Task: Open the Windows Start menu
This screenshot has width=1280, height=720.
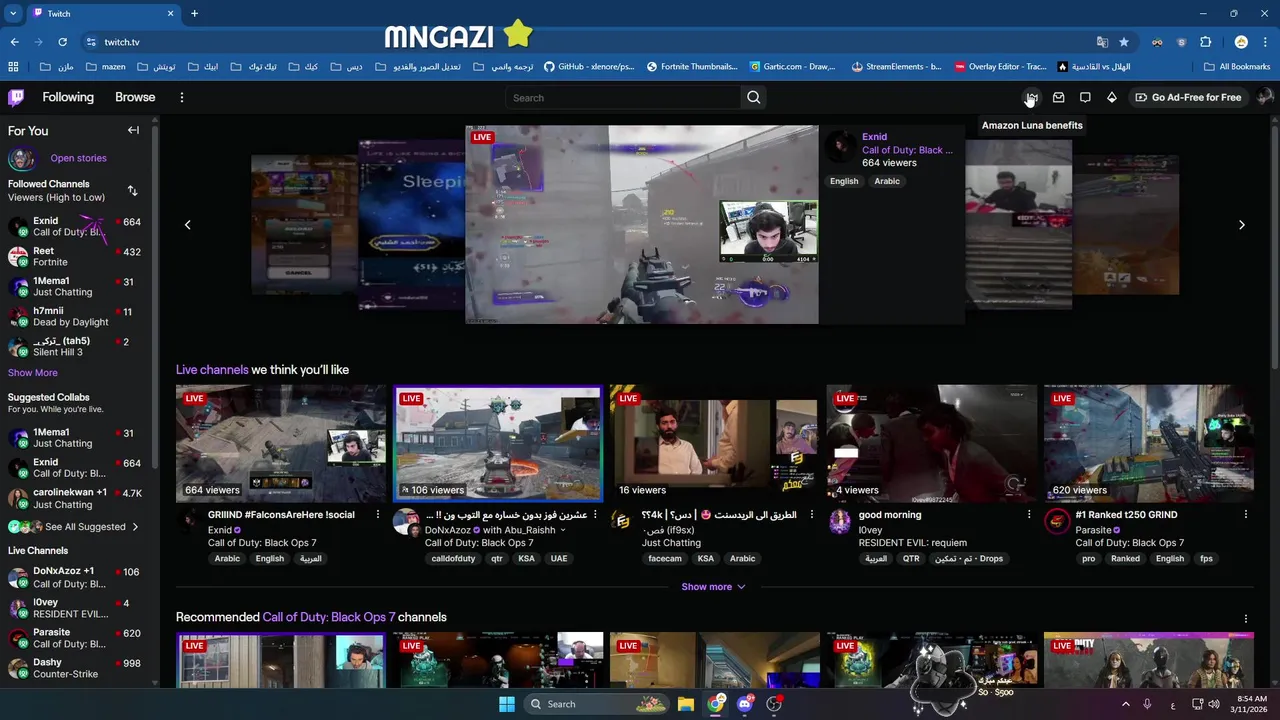Action: [507, 704]
